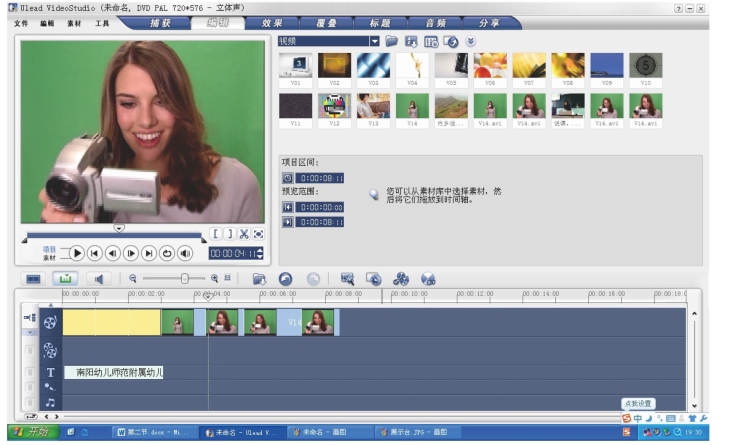The image size is (746, 445).
Task: Click the insert media files folder icon
Action: (x=259, y=279)
